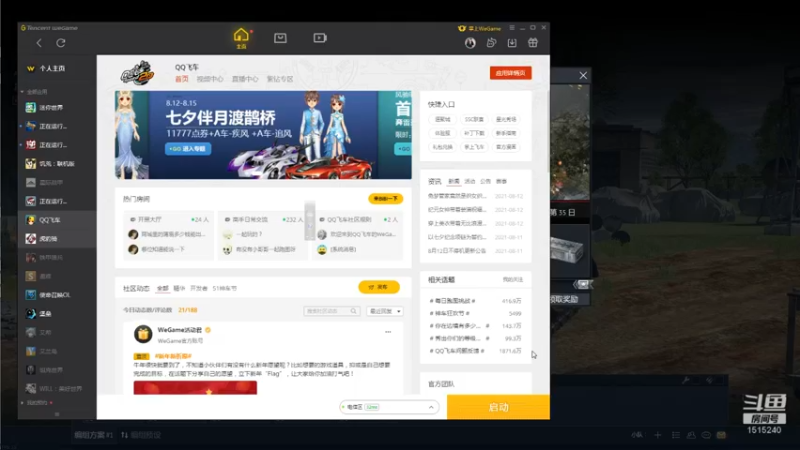Image resolution: width=800 pixels, height=450 pixels.
Task: Select 堡垒 in the game sidebar
Action: point(57,314)
